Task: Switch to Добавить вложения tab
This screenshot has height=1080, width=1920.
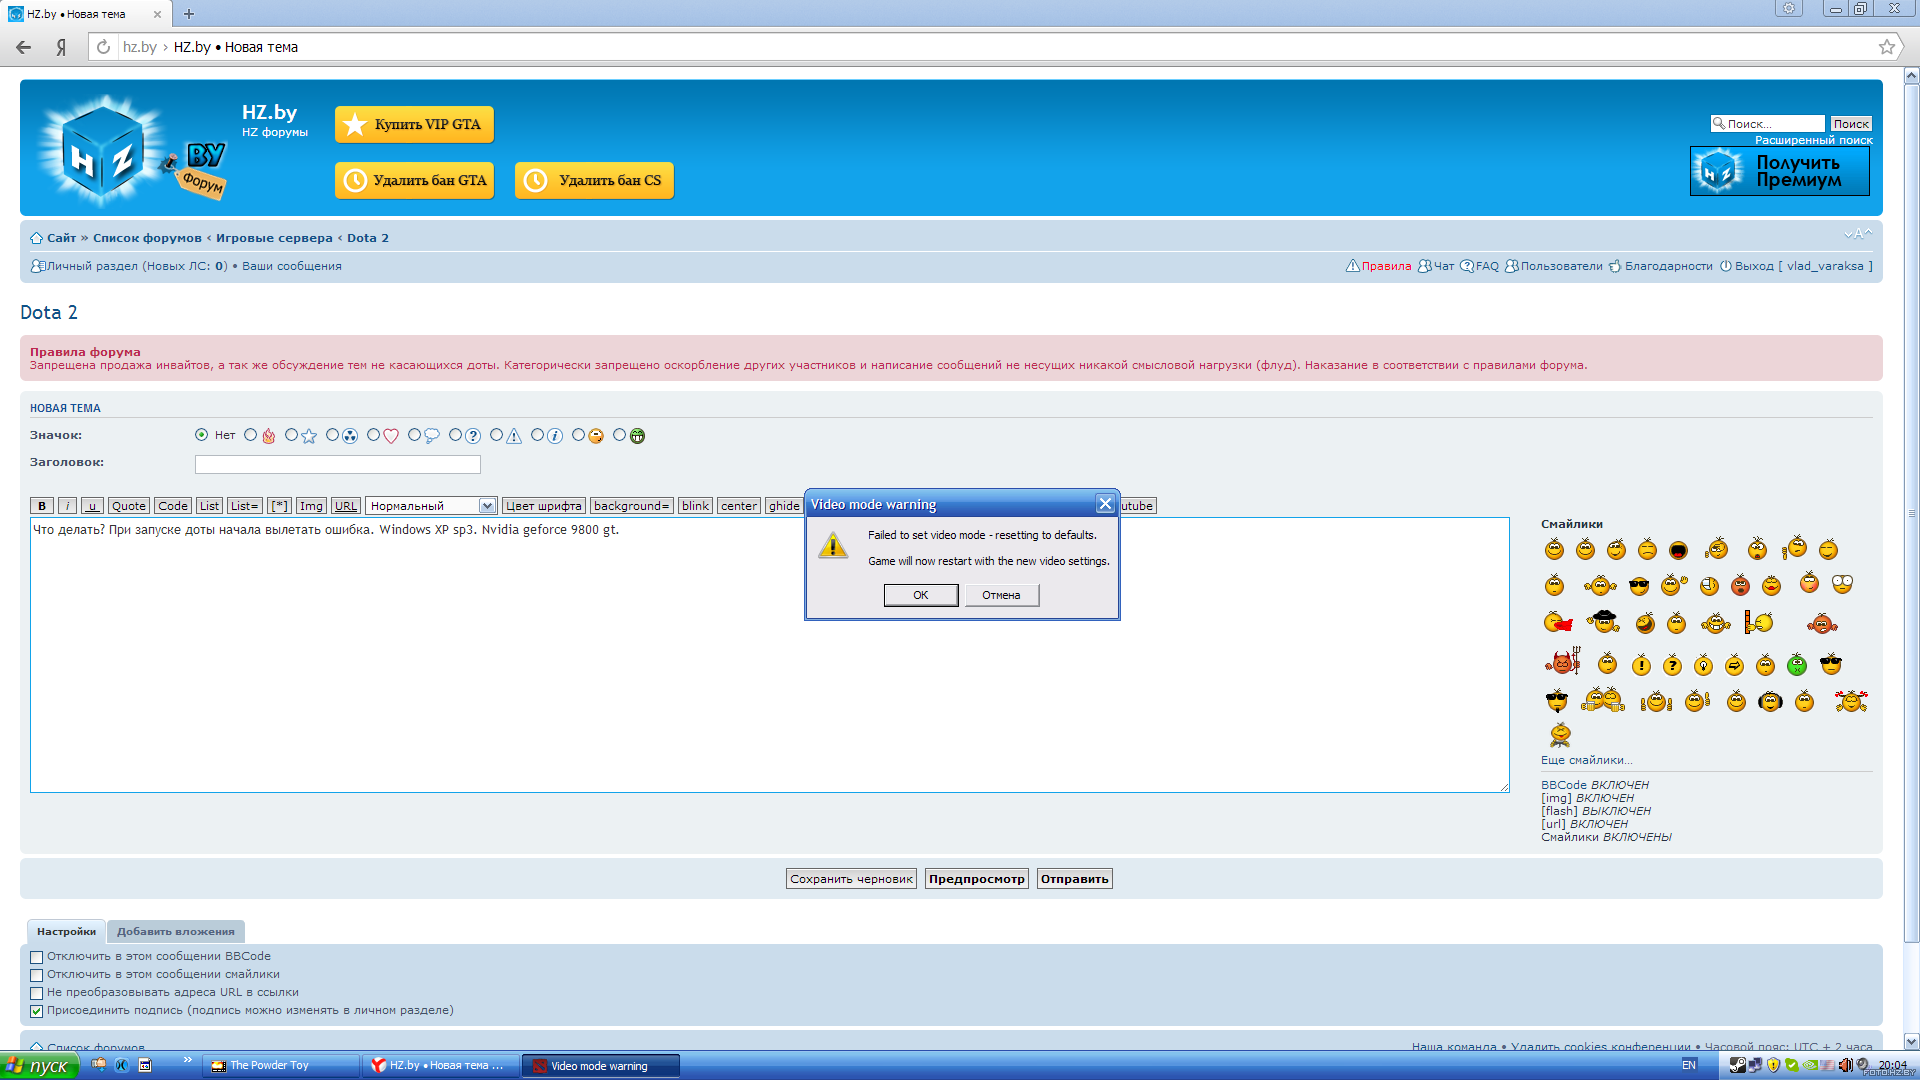Action: click(x=175, y=932)
